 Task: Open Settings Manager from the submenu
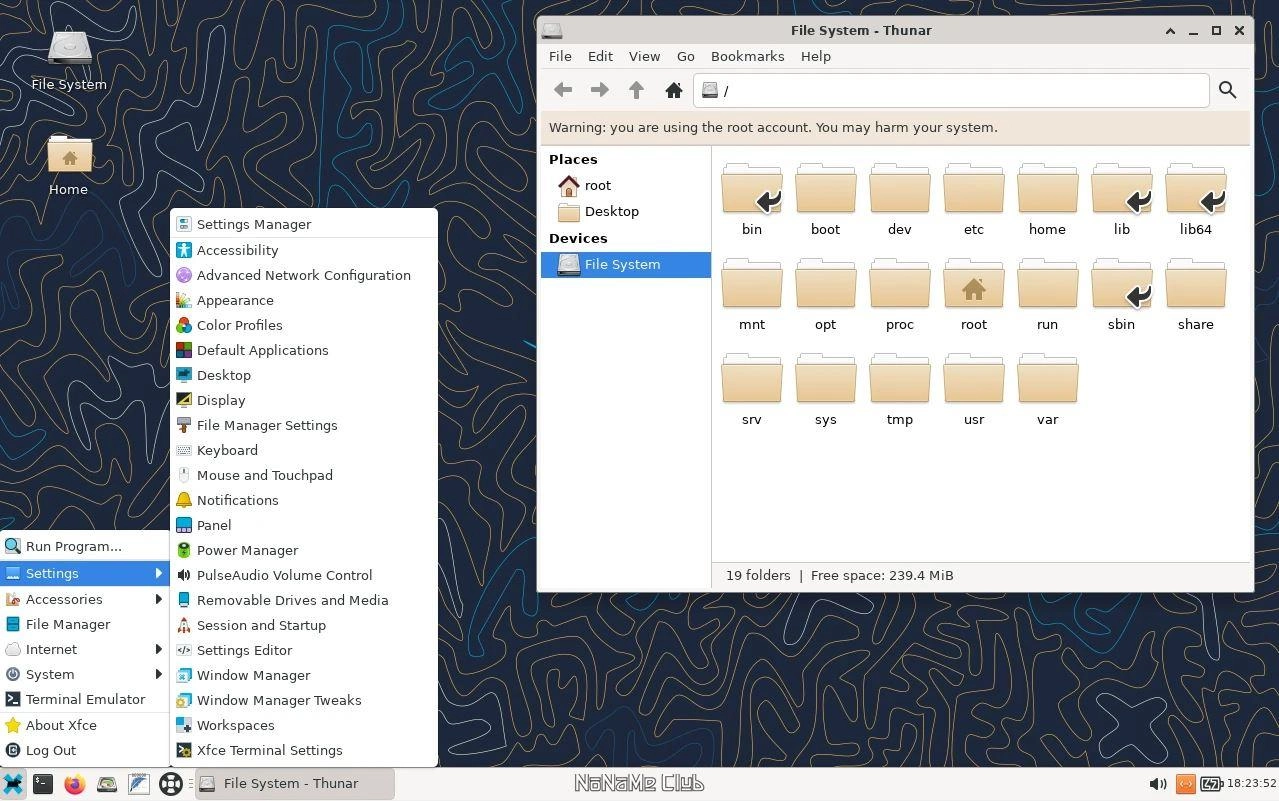click(x=304, y=224)
